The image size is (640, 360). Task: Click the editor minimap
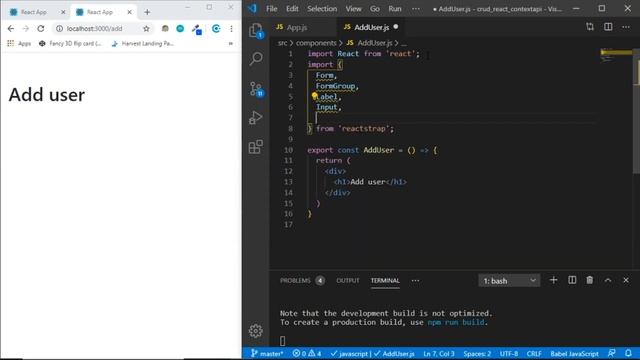pyautogui.click(x=616, y=55)
